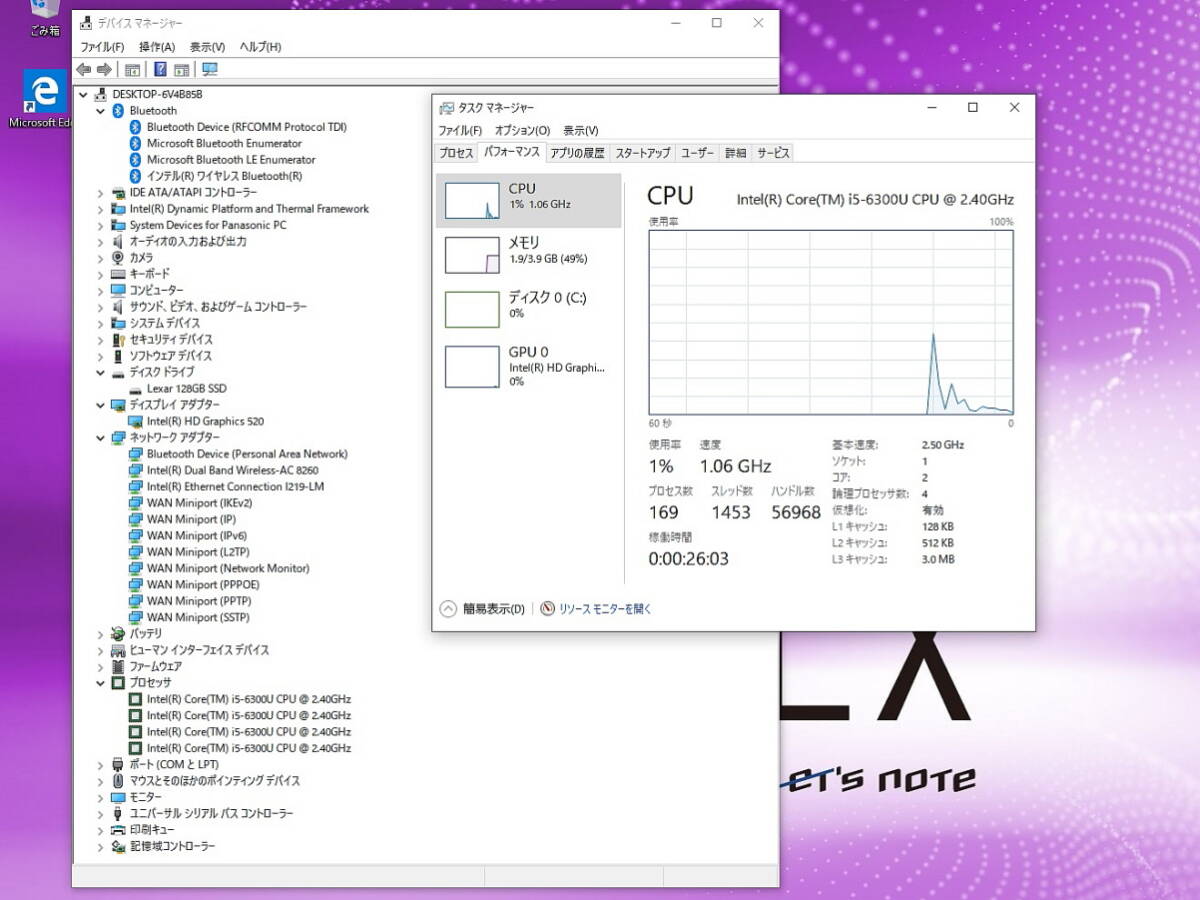Screen dimensions: 1200x900
Task: Switch to the ユーザー tab
Action: [698, 153]
